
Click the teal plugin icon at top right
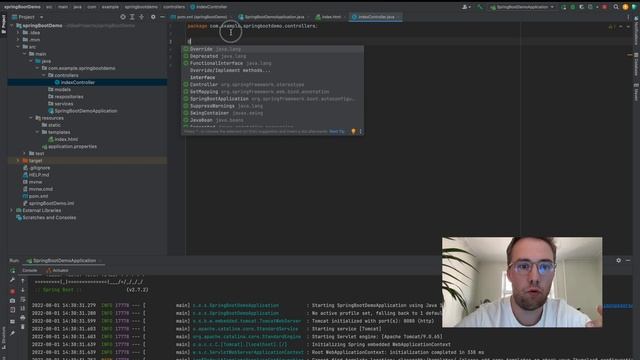click(x=634, y=7)
